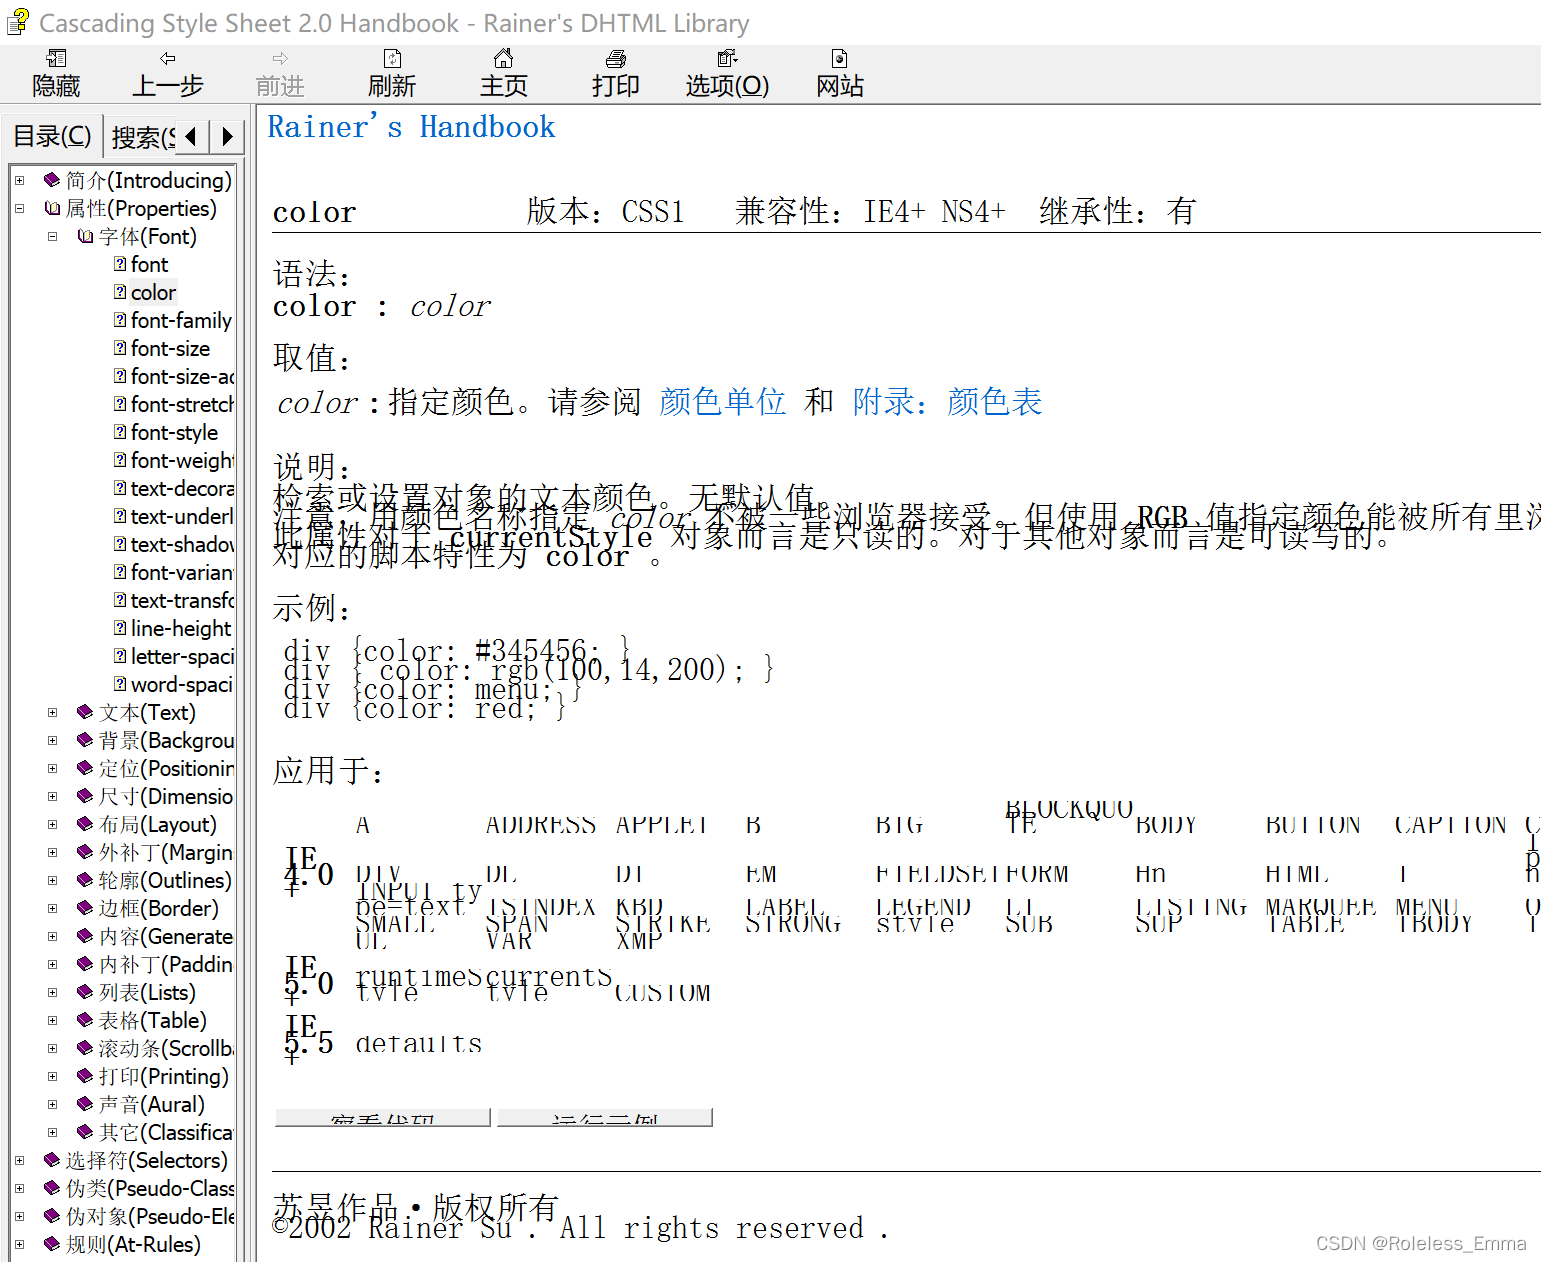This screenshot has height=1262, width=1541.
Task: Expand the 规则(At-Rules) tree node
Action: click(19, 1245)
